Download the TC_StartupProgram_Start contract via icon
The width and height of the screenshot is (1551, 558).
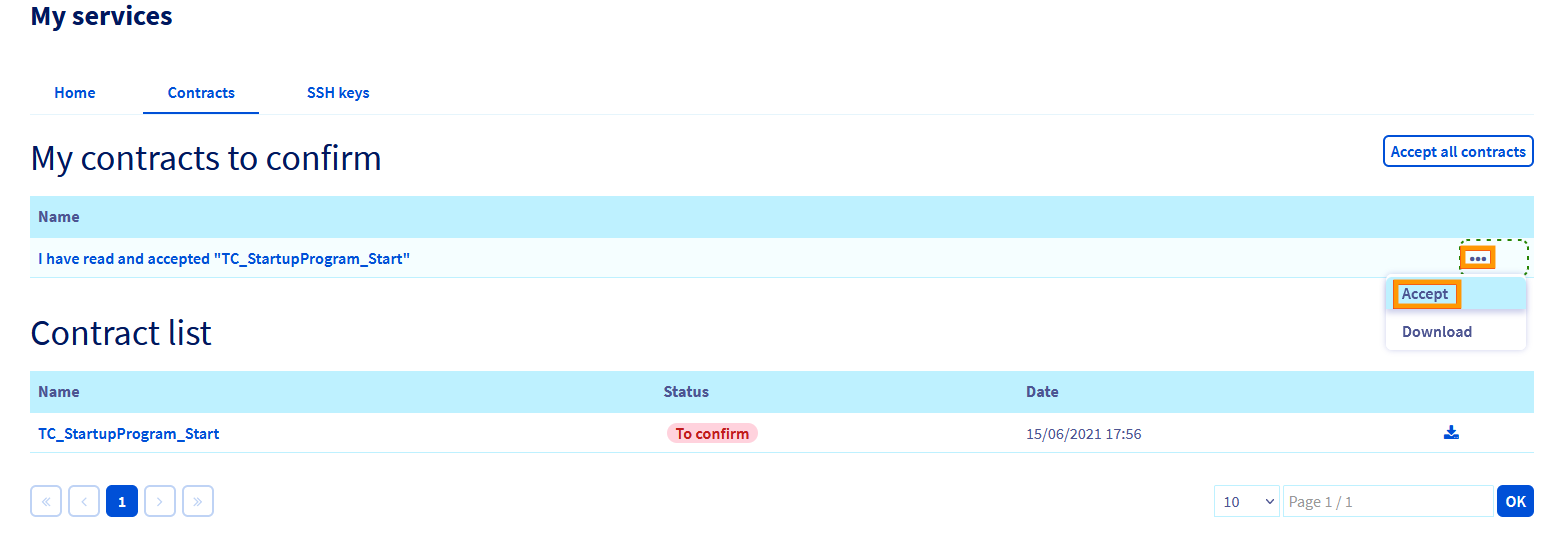click(x=1451, y=433)
